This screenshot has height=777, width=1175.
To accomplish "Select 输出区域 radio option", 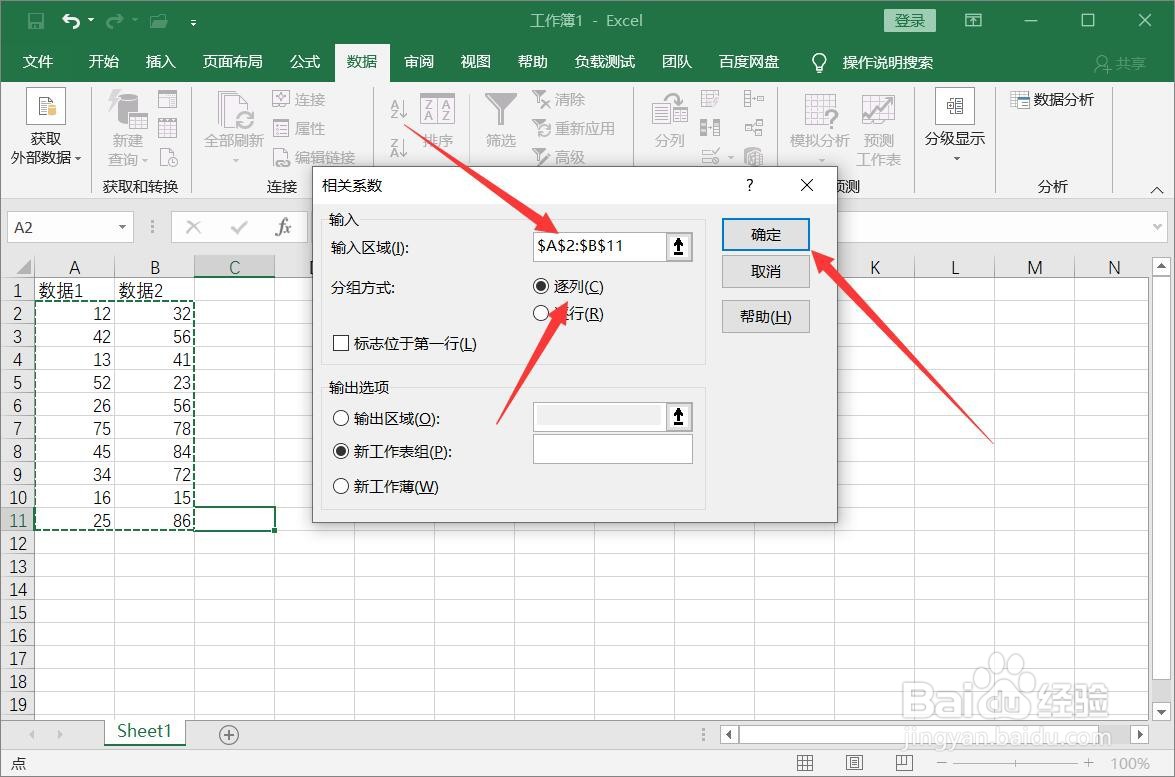I will click(x=341, y=418).
